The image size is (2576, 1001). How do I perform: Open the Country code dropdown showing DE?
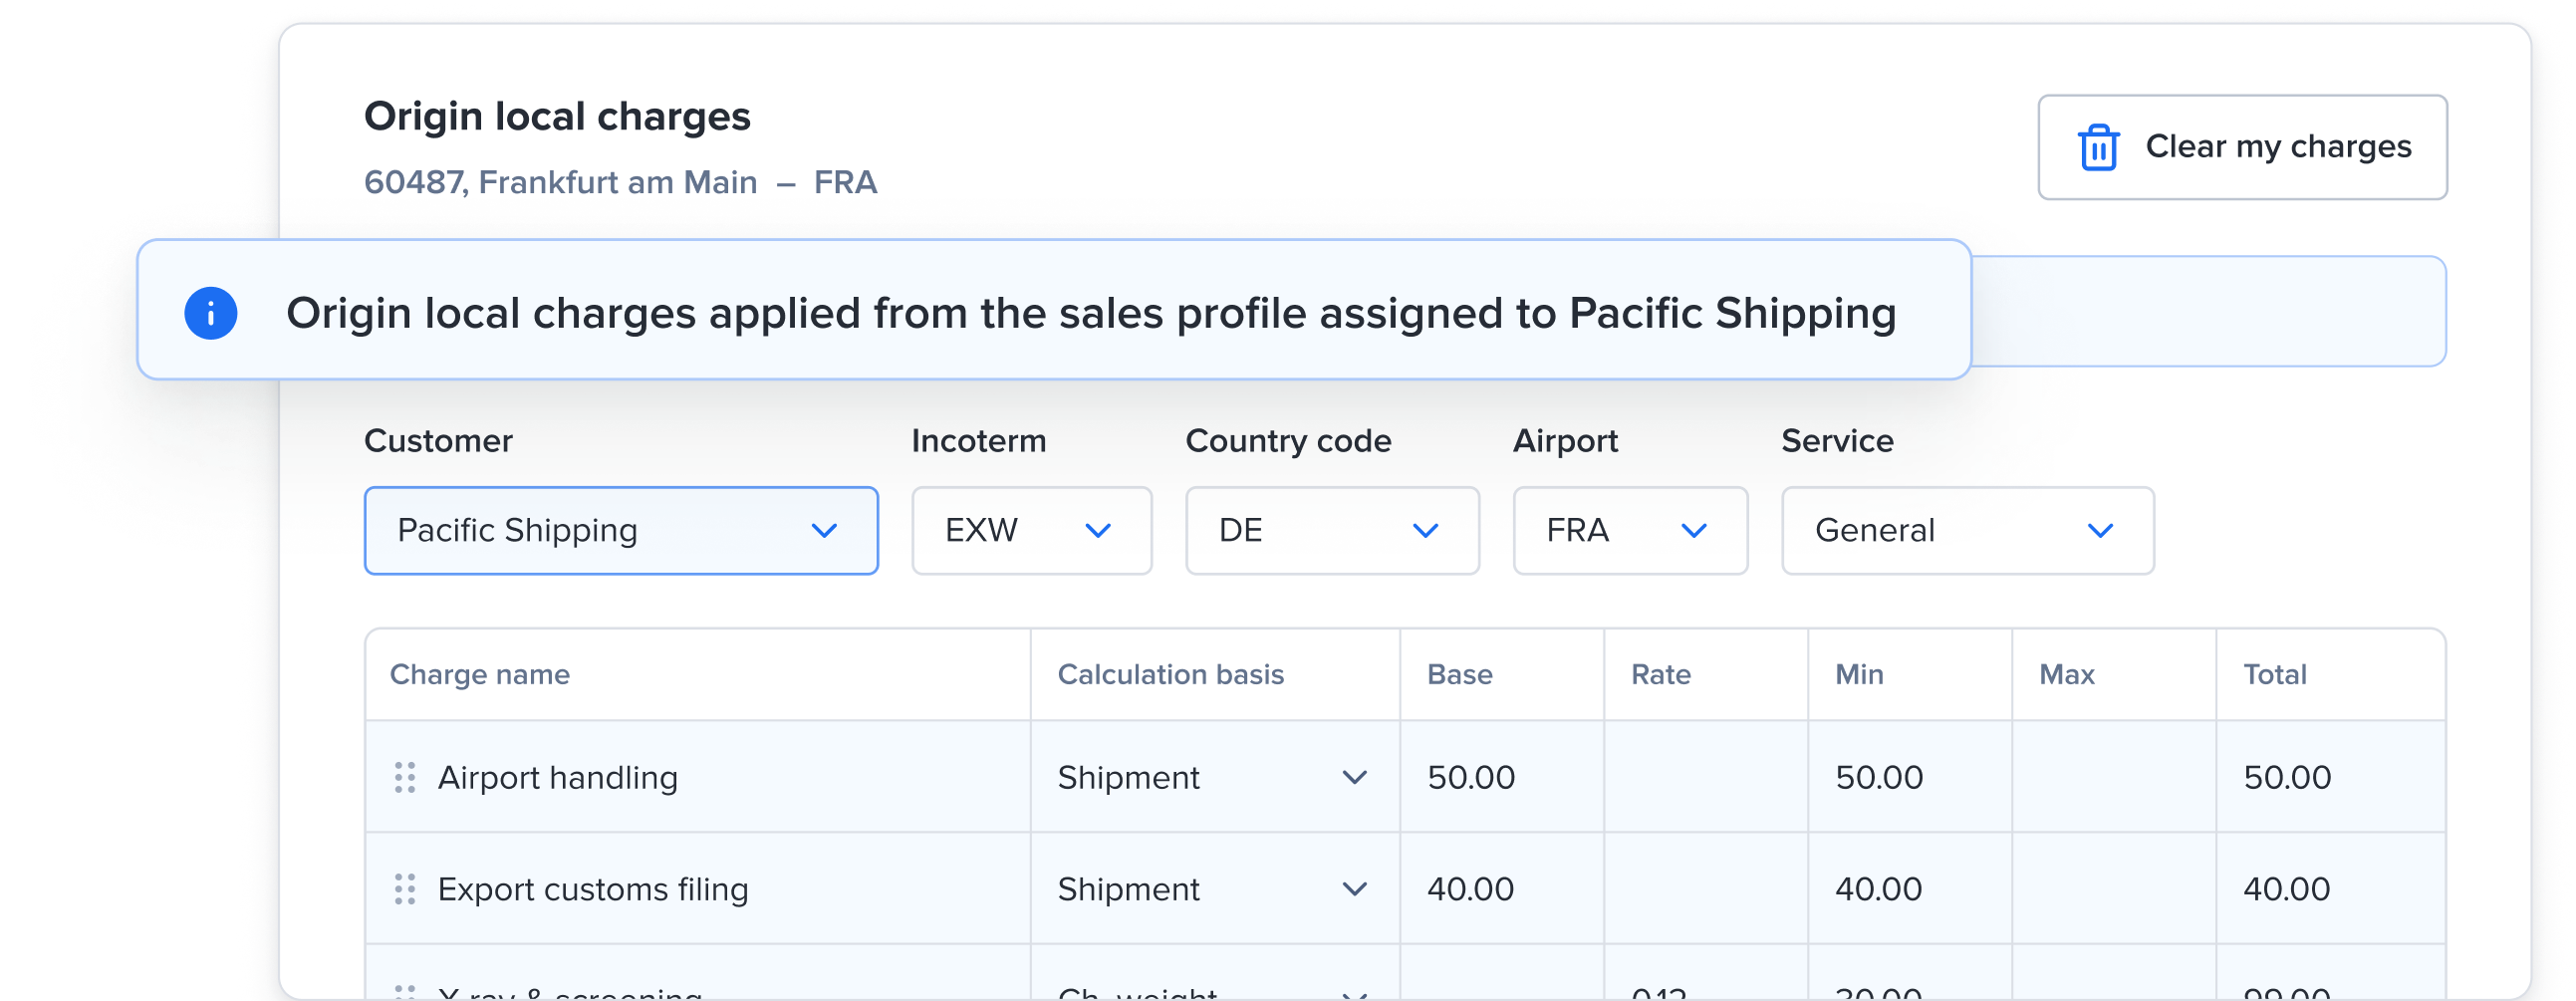pos(1331,530)
